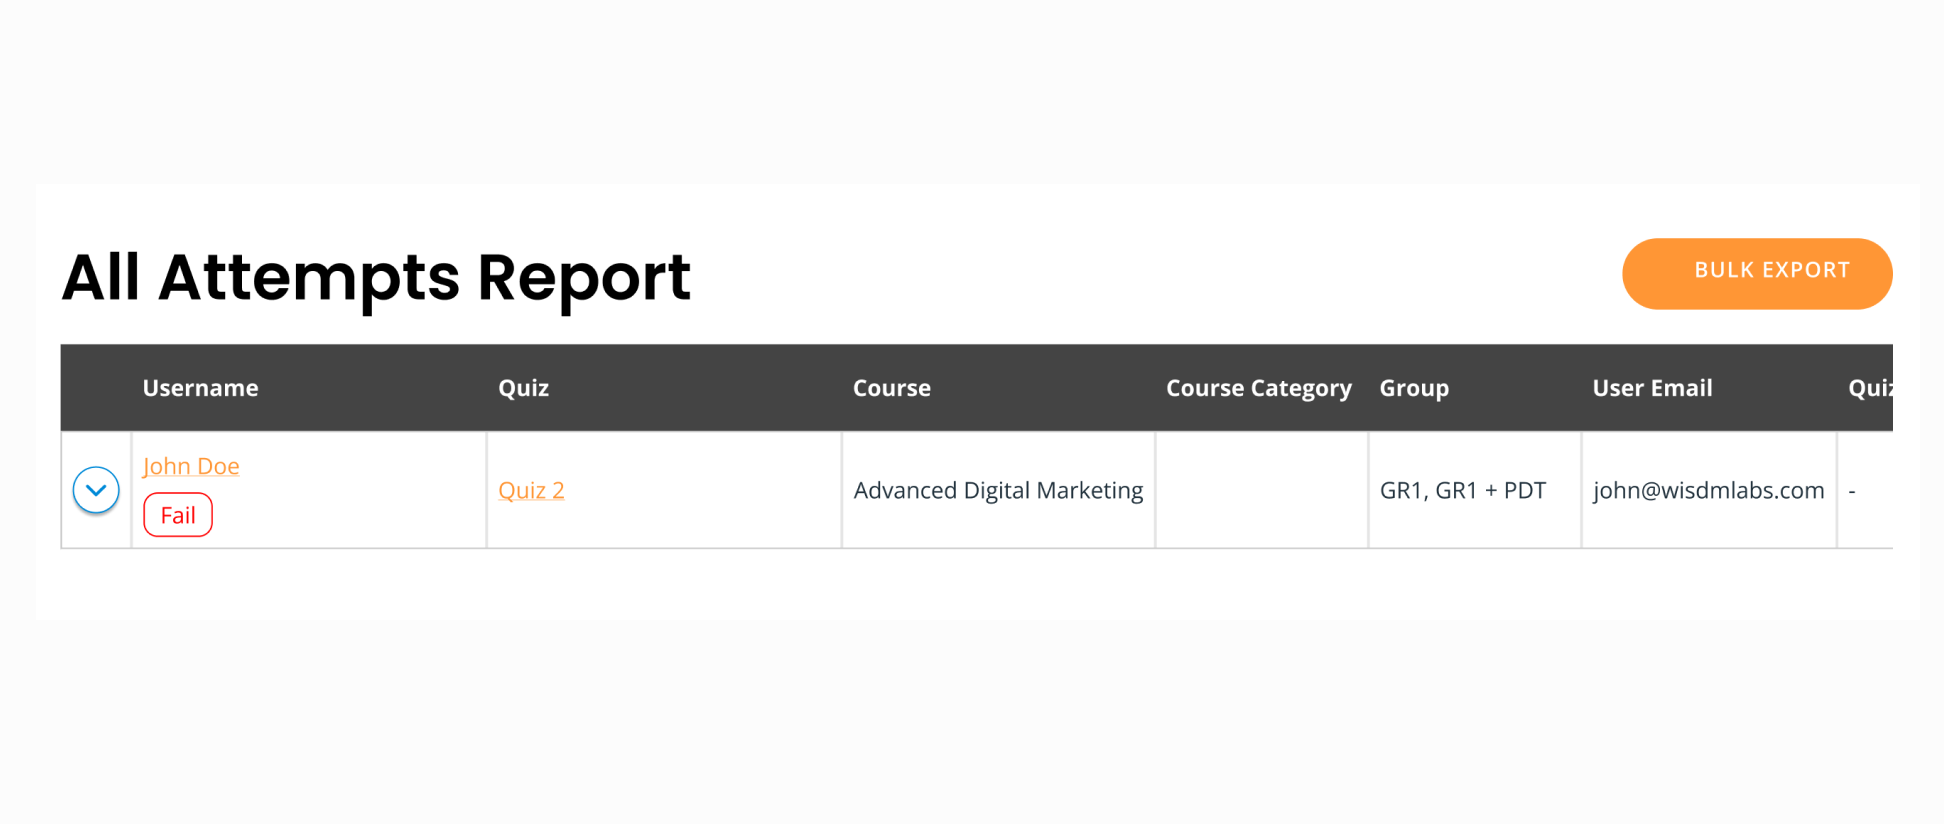
Task: Select the john@wisdmlabs.com email cell
Action: [1708, 490]
